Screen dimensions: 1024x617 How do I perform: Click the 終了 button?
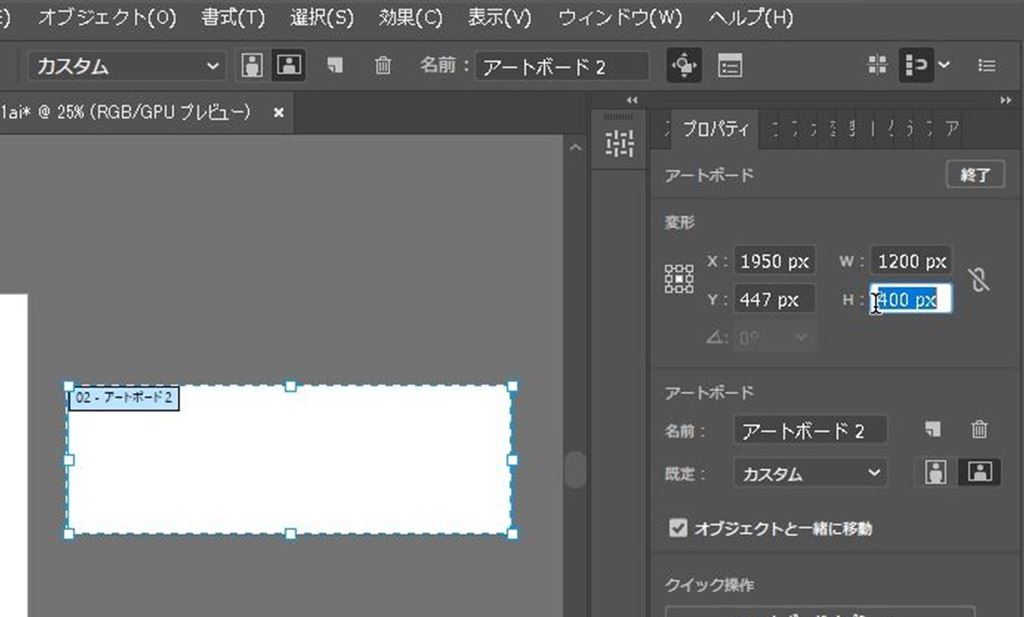[974, 175]
